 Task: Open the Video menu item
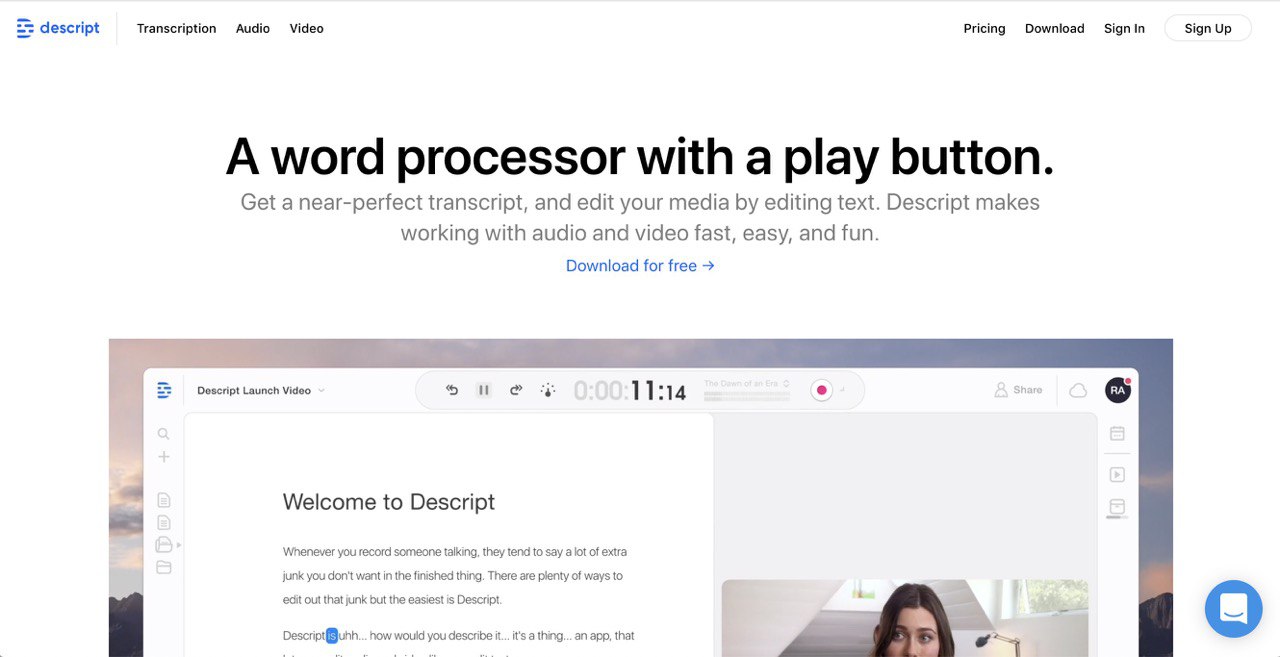pos(306,28)
